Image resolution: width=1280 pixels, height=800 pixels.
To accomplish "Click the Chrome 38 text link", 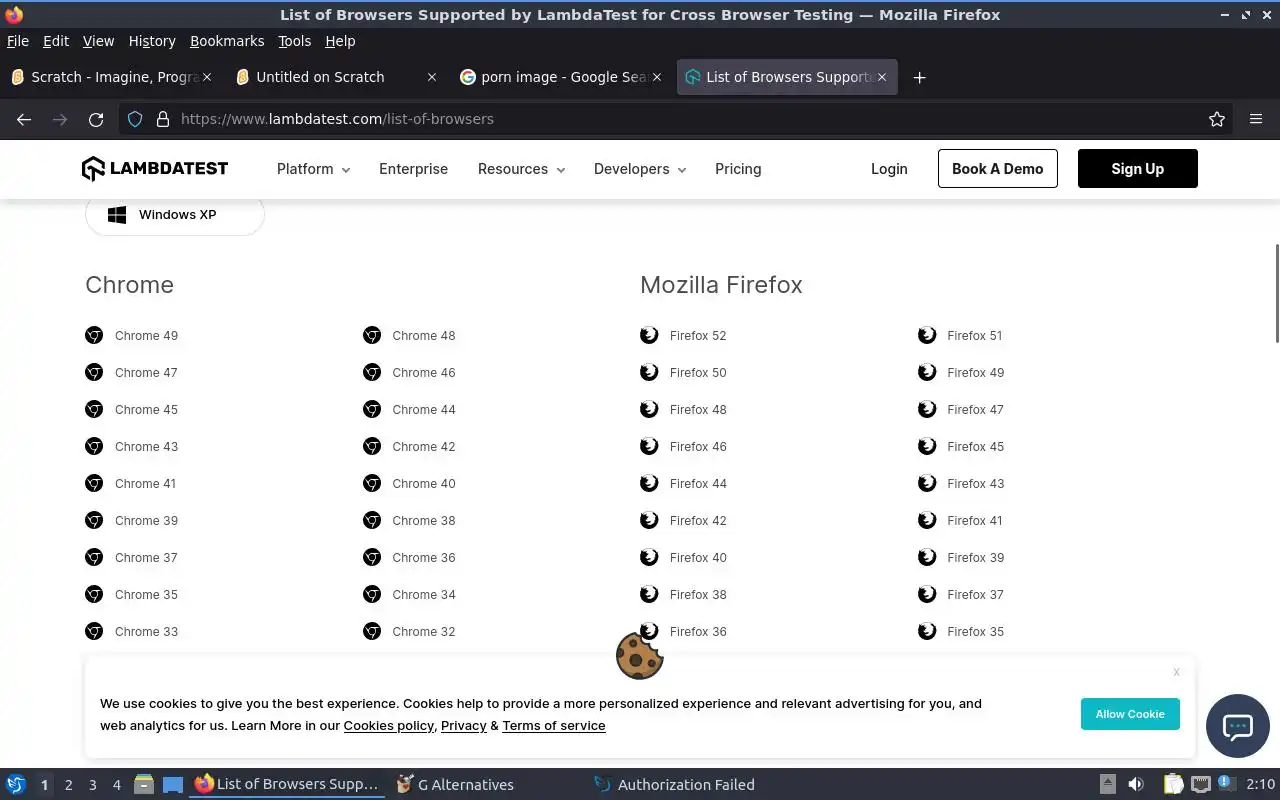I will [424, 521].
